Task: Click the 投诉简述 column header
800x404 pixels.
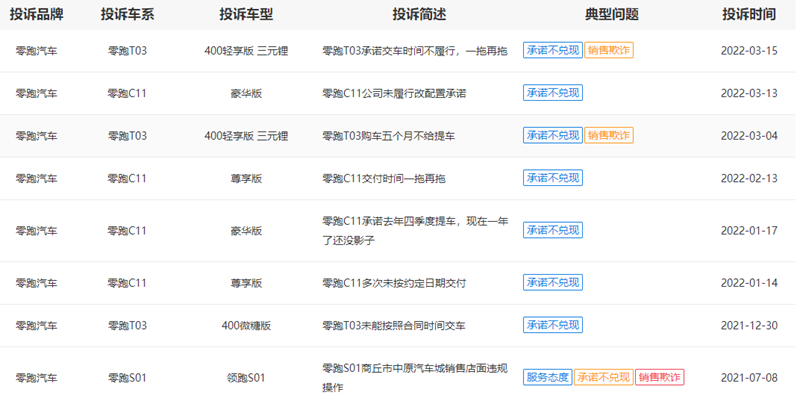Action: (x=419, y=14)
